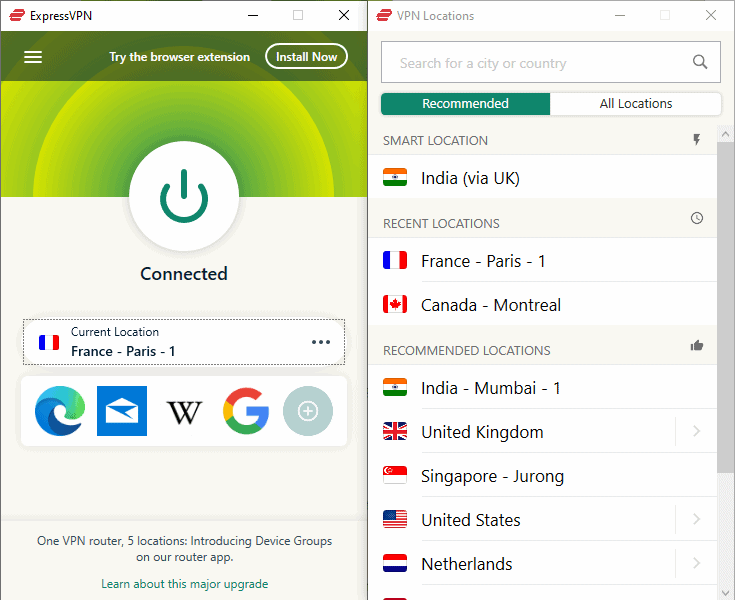This screenshot has height=600, width=735.
Task: Focus the city or country search field
Action: pyautogui.click(x=551, y=62)
